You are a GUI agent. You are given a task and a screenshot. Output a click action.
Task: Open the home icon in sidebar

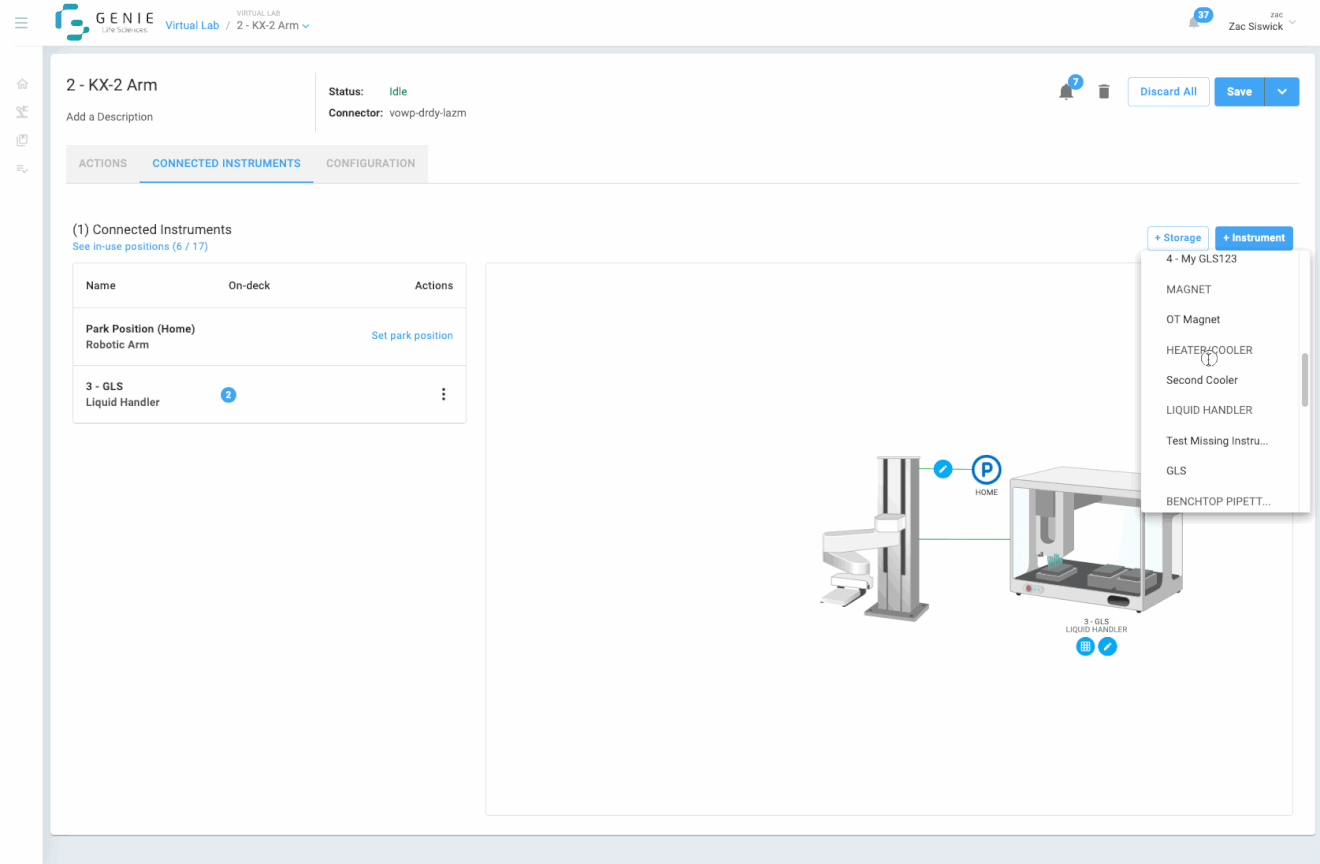[22, 84]
